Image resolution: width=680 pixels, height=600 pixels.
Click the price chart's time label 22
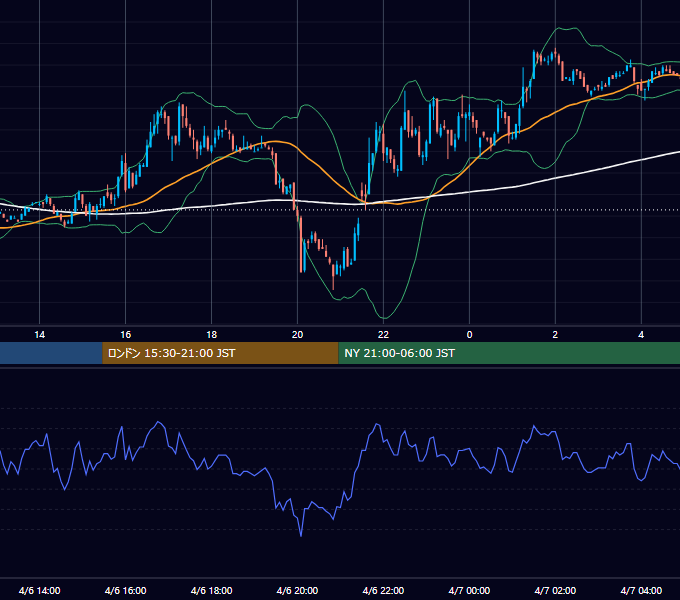383,335
